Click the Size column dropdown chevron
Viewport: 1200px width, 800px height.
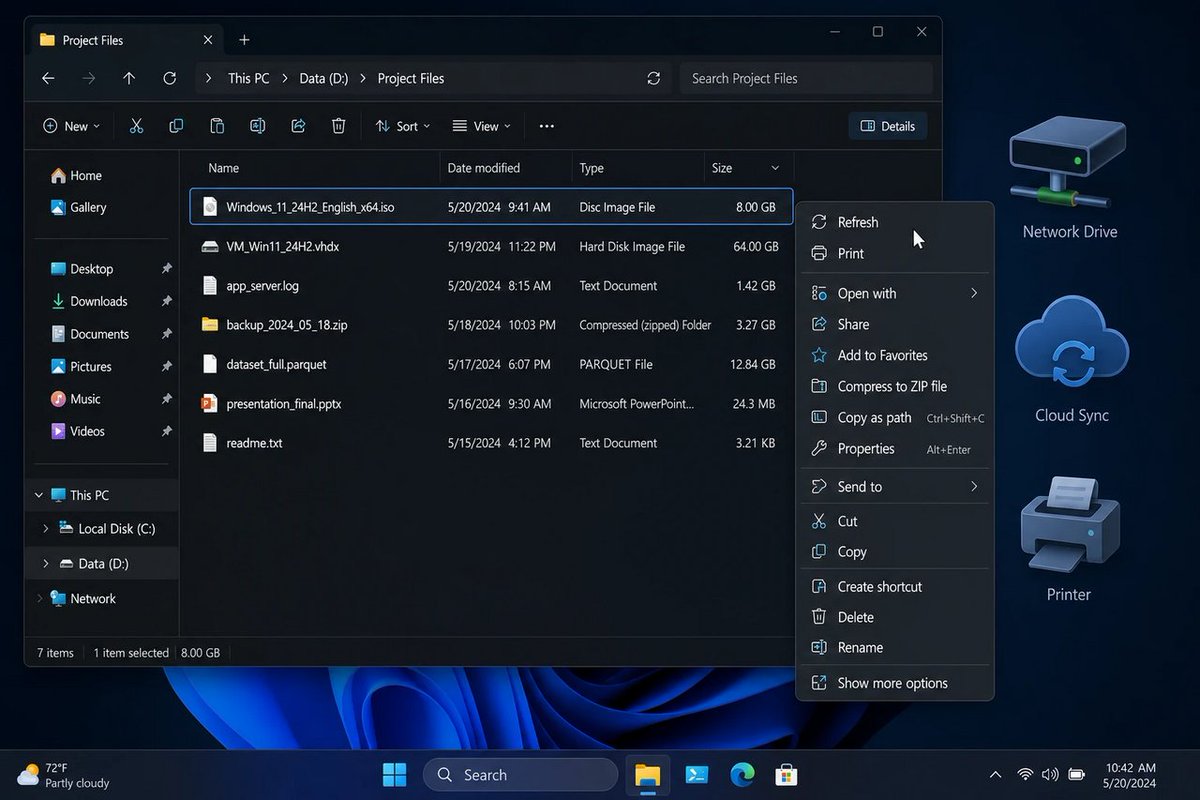pos(775,168)
